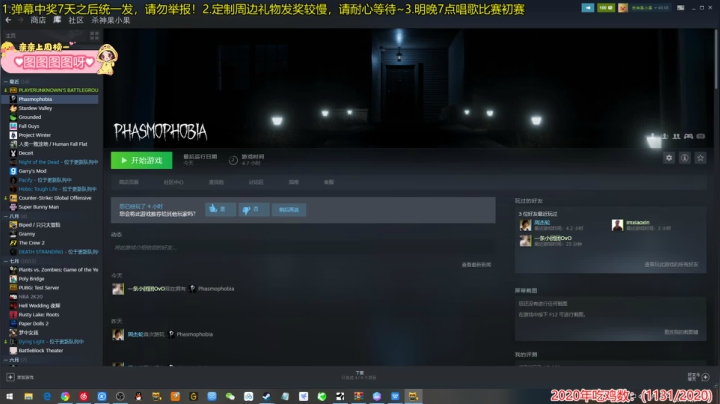Click the 稍后再说 (ask later) button
This screenshot has width=720, height=404.
[289, 209]
